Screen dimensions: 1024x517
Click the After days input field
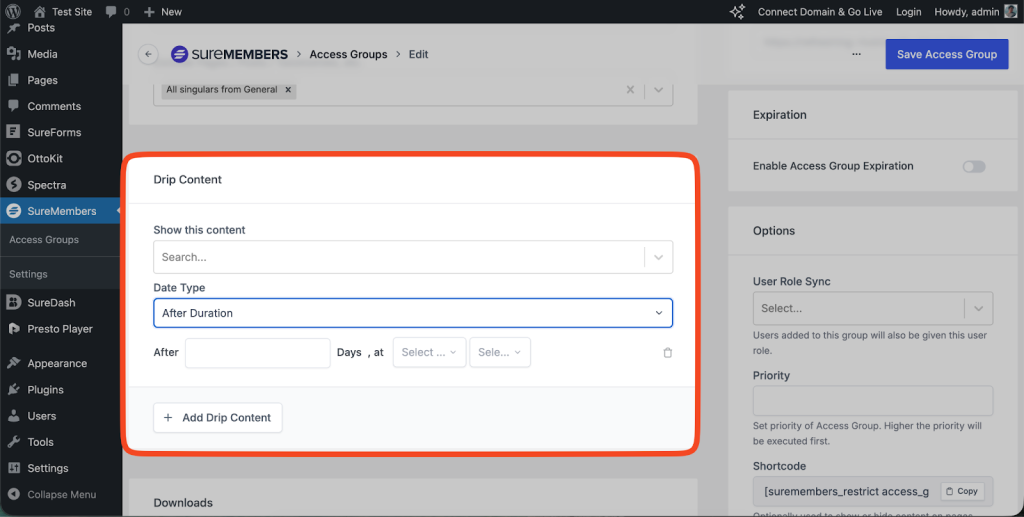[257, 353]
